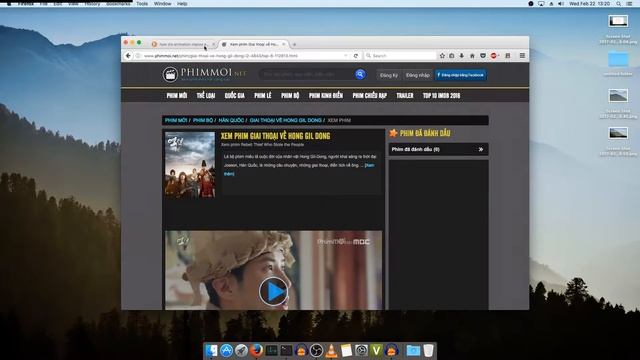Click the movie poster thumbnail
640x360 pixels.
click(x=190, y=165)
